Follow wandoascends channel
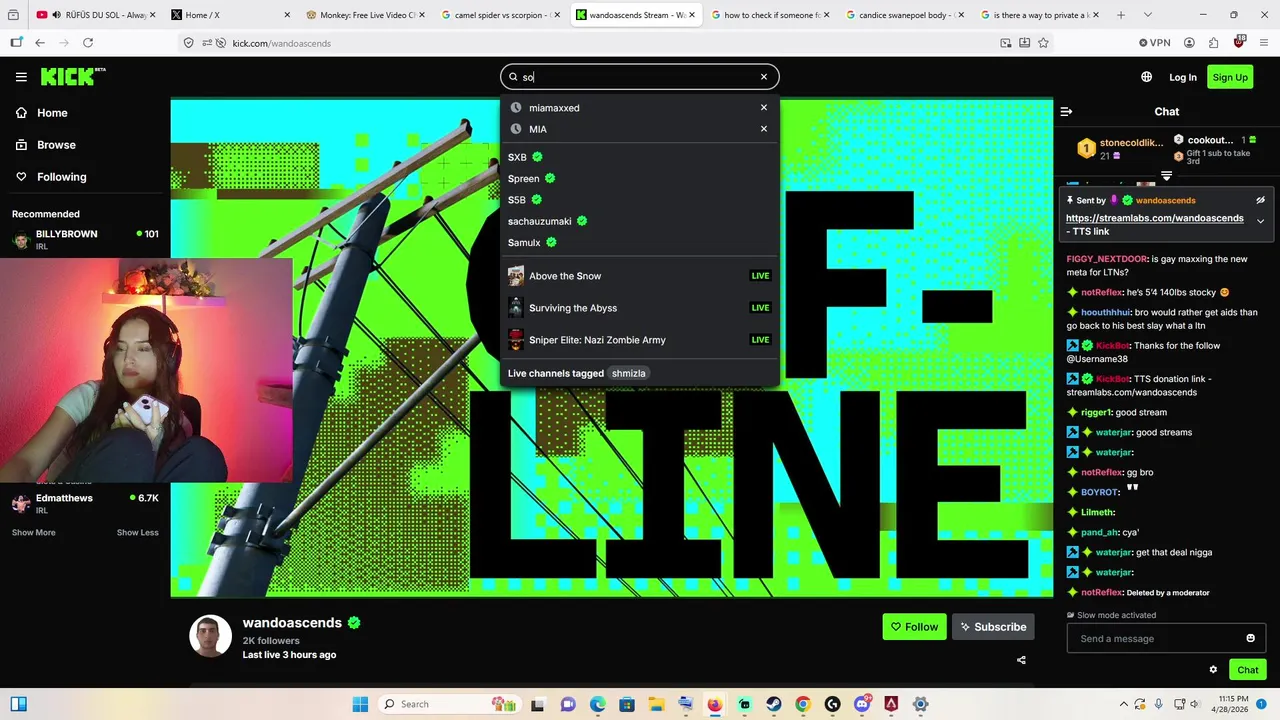The height and width of the screenshot is (720, 1280). 914,627
